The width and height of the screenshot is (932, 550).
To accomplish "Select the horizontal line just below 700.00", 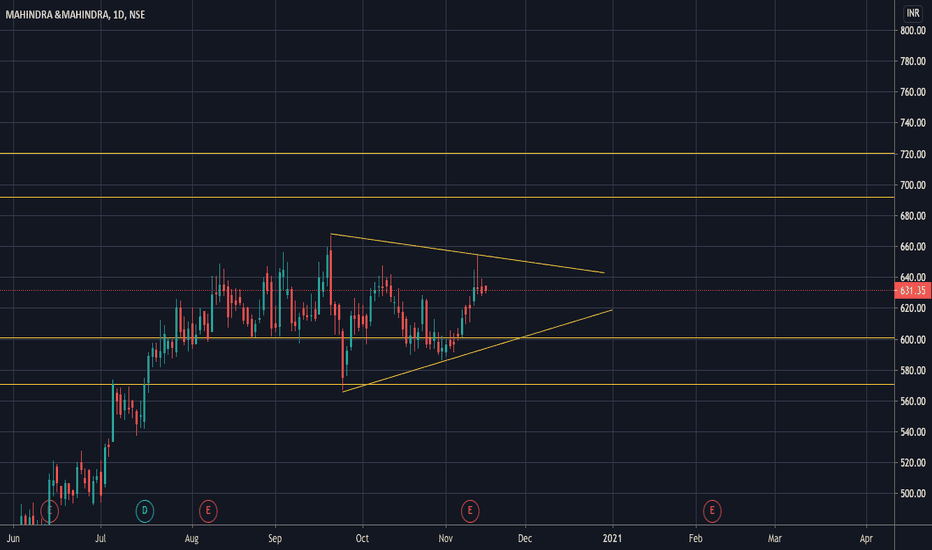I will [447, 197].
